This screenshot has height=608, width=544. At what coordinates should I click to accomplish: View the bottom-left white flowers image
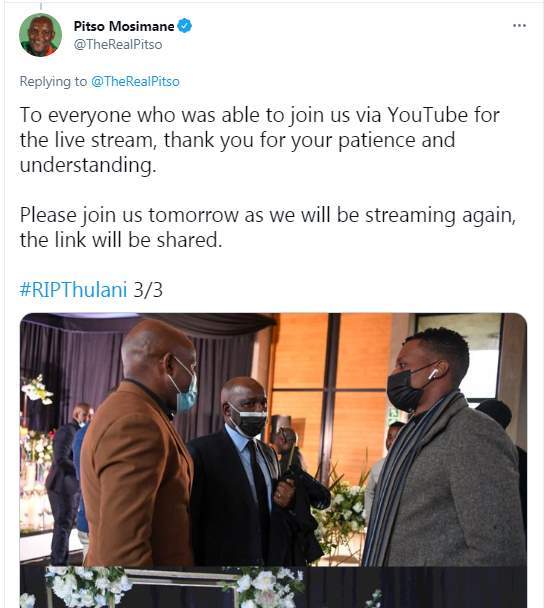tap(162, 587)
